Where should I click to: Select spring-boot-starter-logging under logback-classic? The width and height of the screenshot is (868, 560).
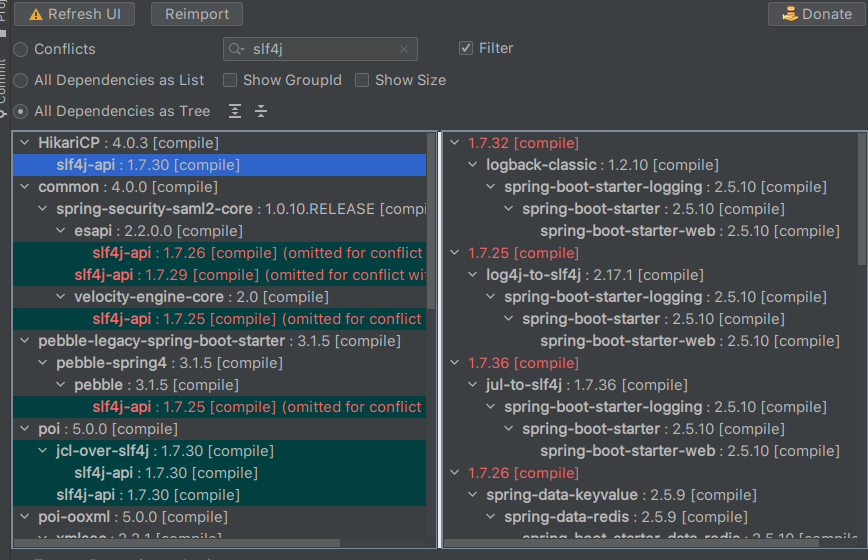665,187
